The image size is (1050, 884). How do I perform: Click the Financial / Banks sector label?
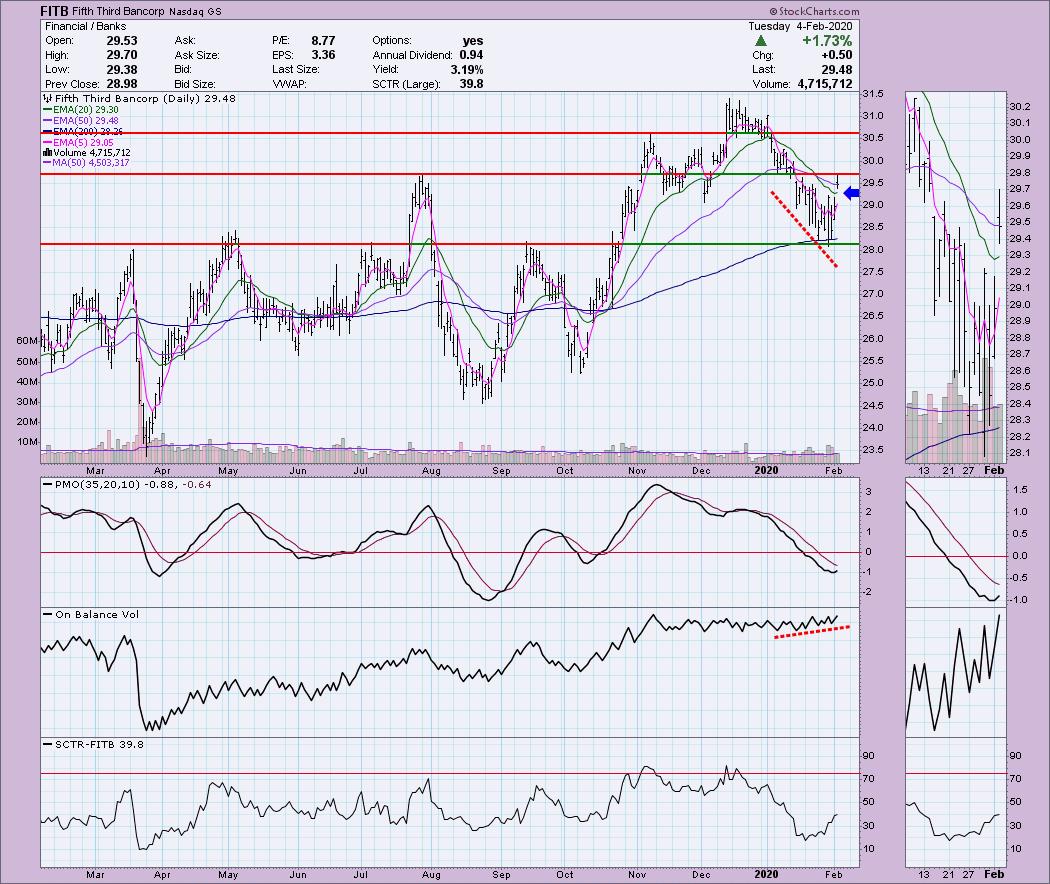pos(85,26)
